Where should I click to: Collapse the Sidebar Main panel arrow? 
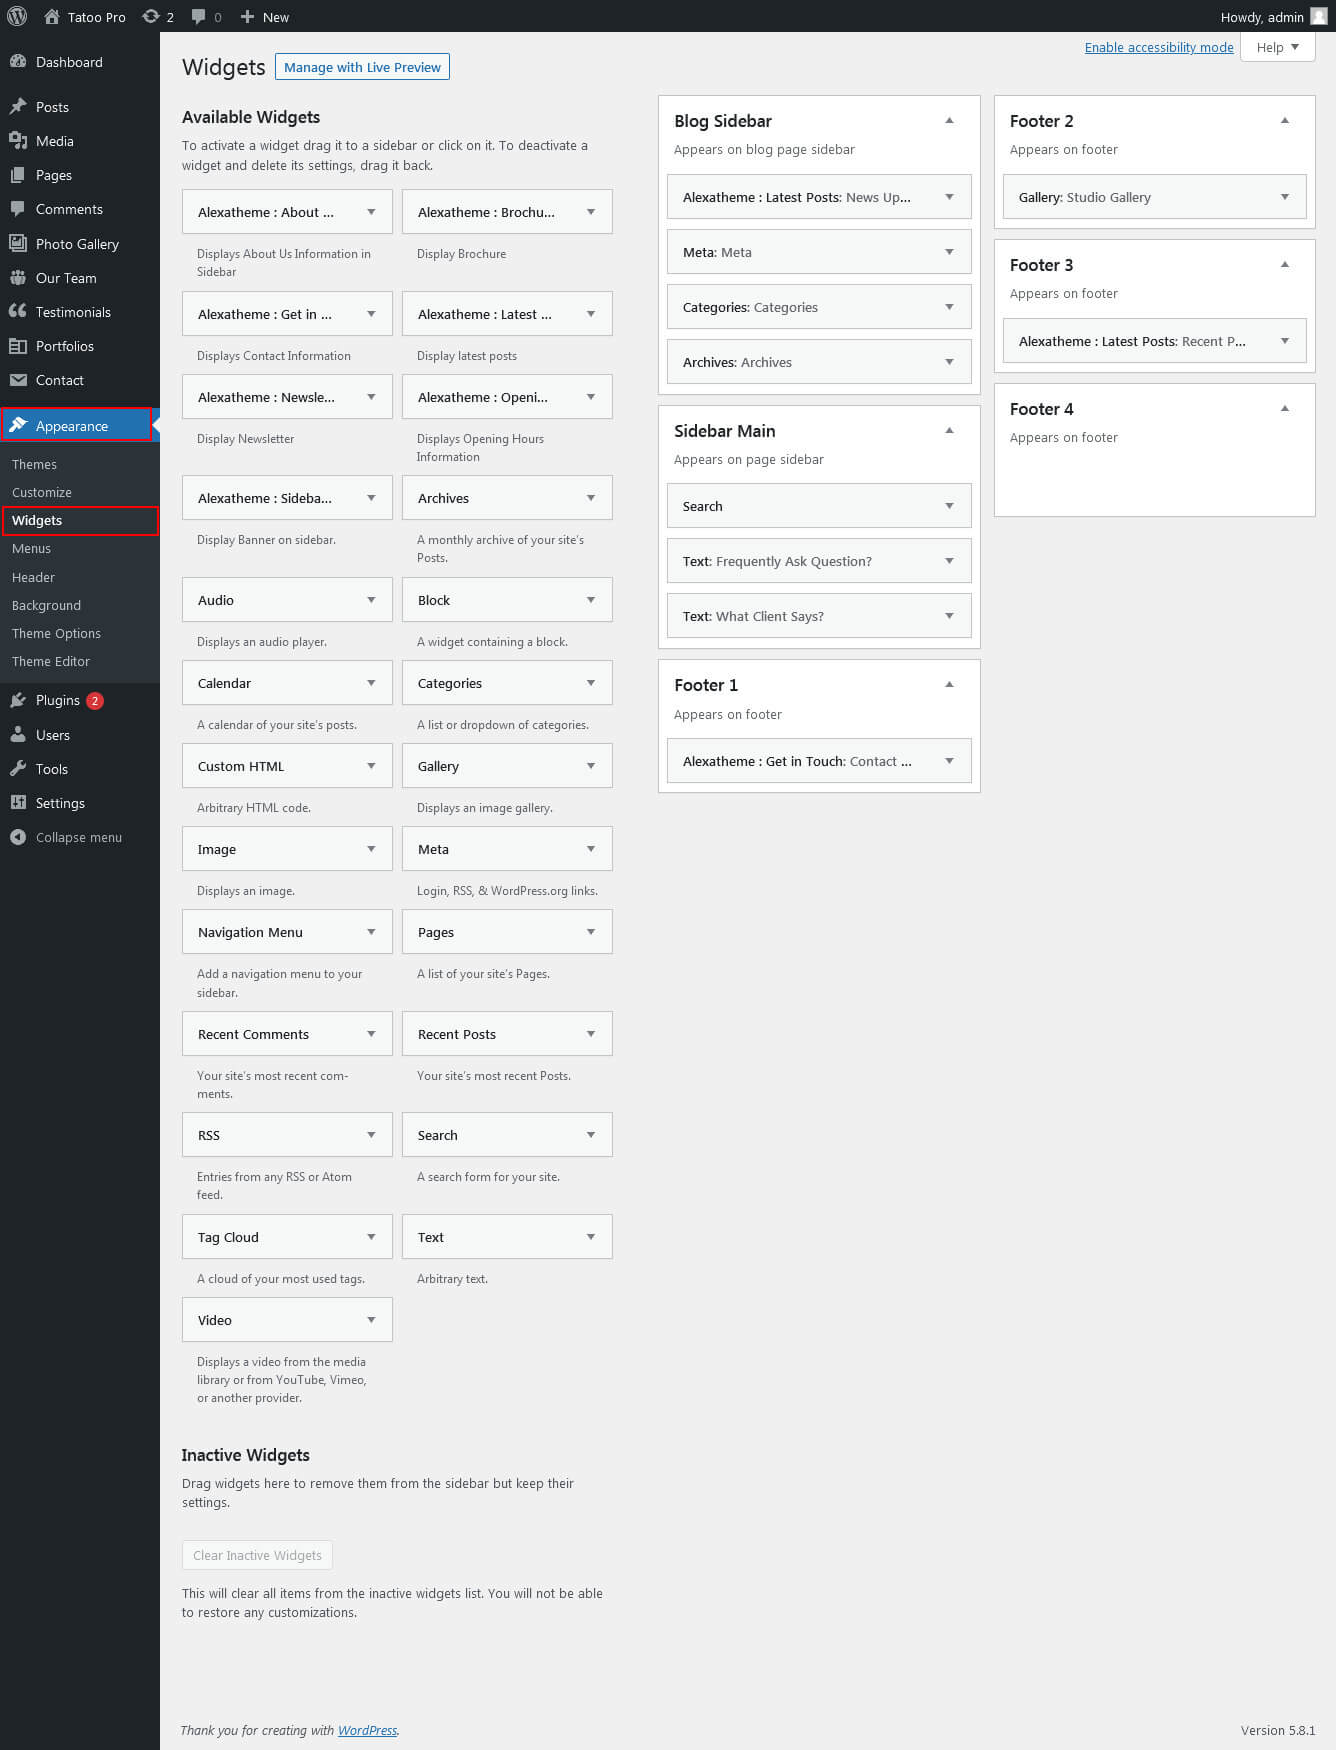click(949, 430)
